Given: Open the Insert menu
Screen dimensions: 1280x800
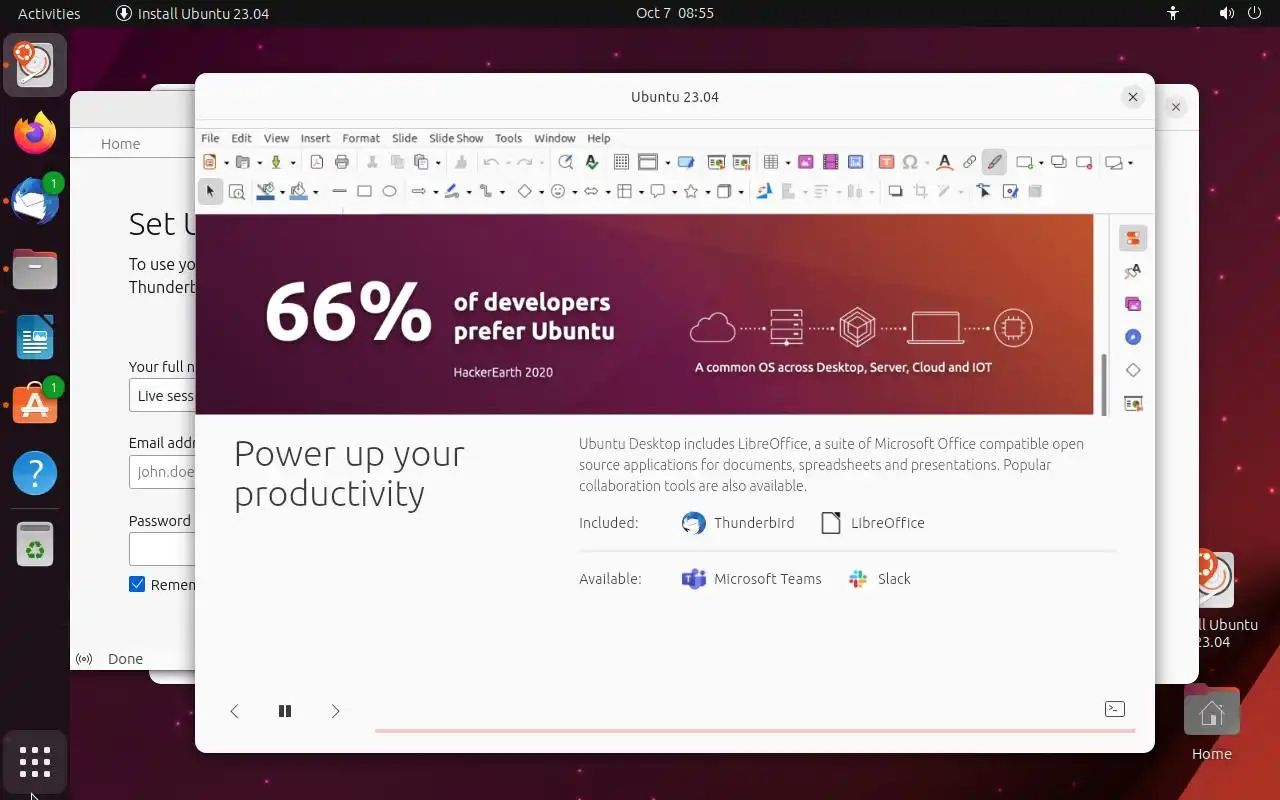Looking at the screenshot, I should point(315,138).
